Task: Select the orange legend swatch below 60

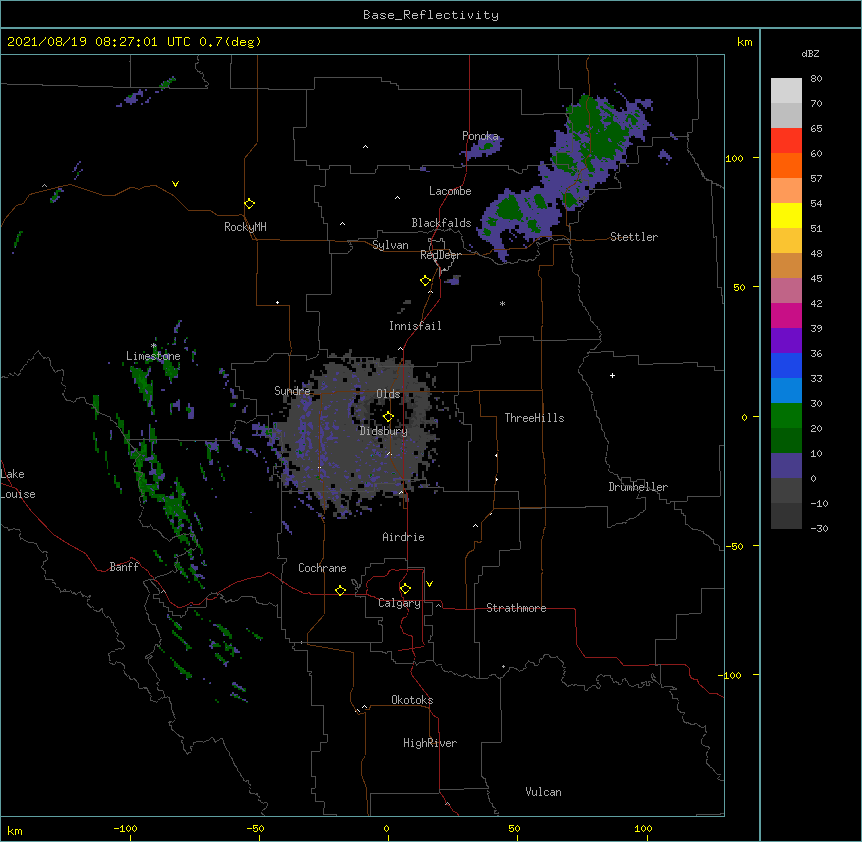Action: coord(786,165)
